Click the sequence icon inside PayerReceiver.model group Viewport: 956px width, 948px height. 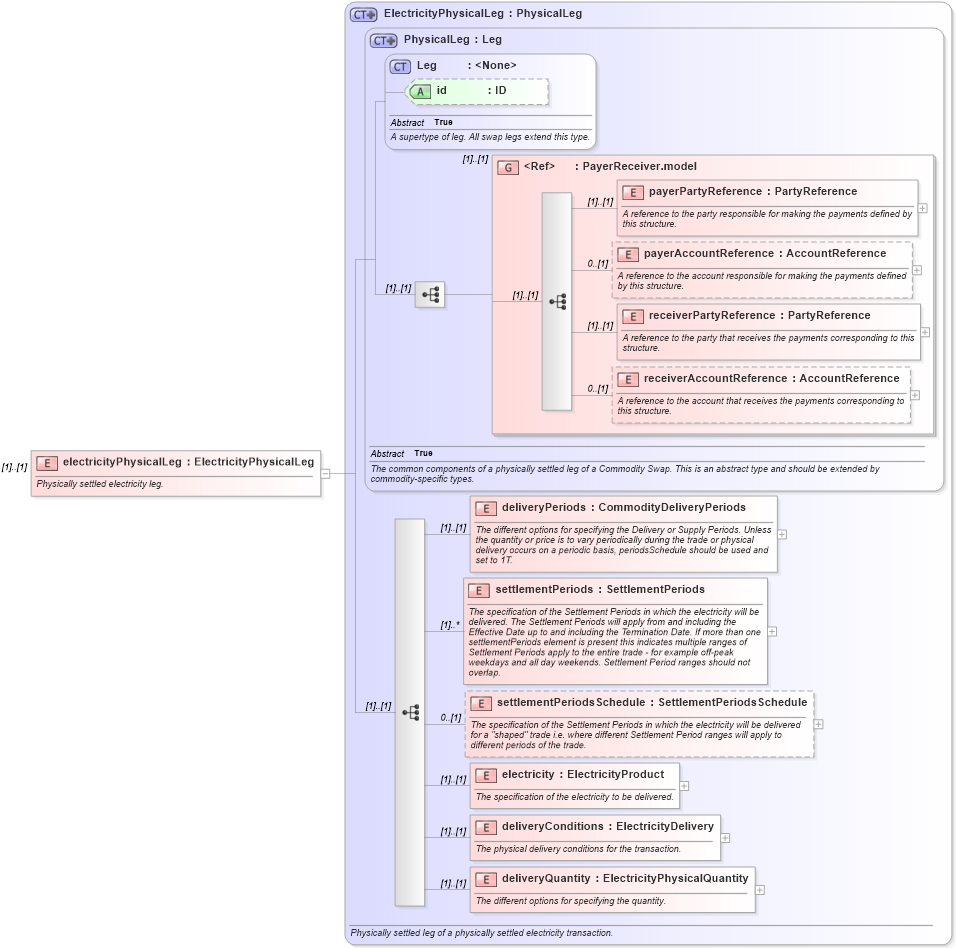point(557,301)
